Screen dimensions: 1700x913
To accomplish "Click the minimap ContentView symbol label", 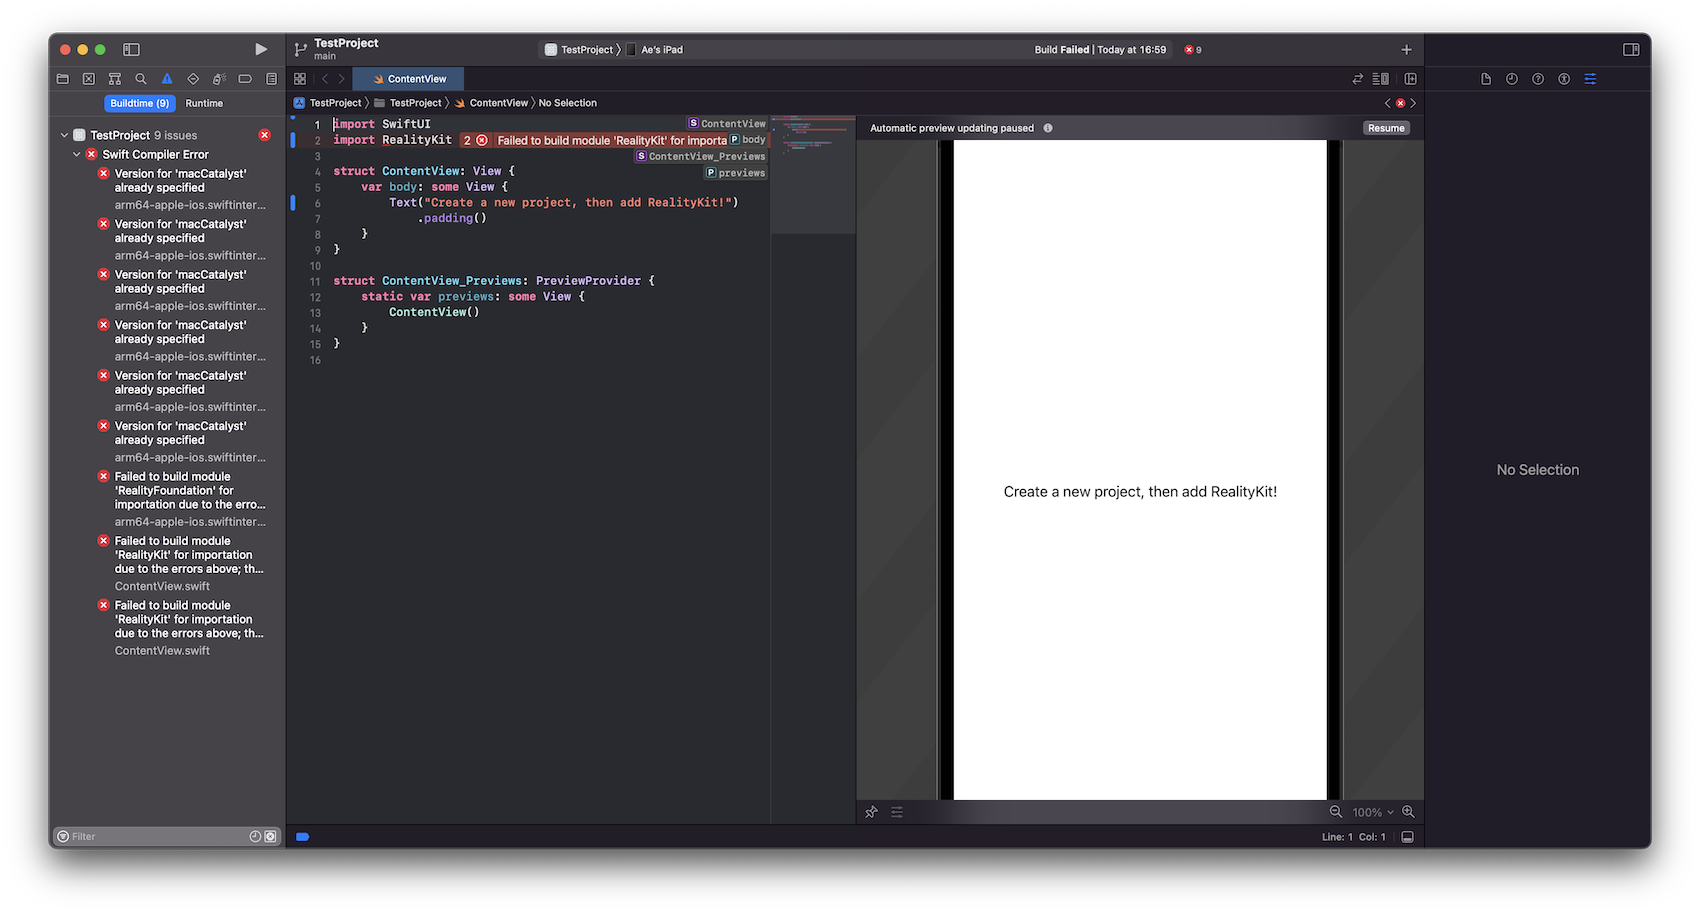I will [x=727, y=124].
